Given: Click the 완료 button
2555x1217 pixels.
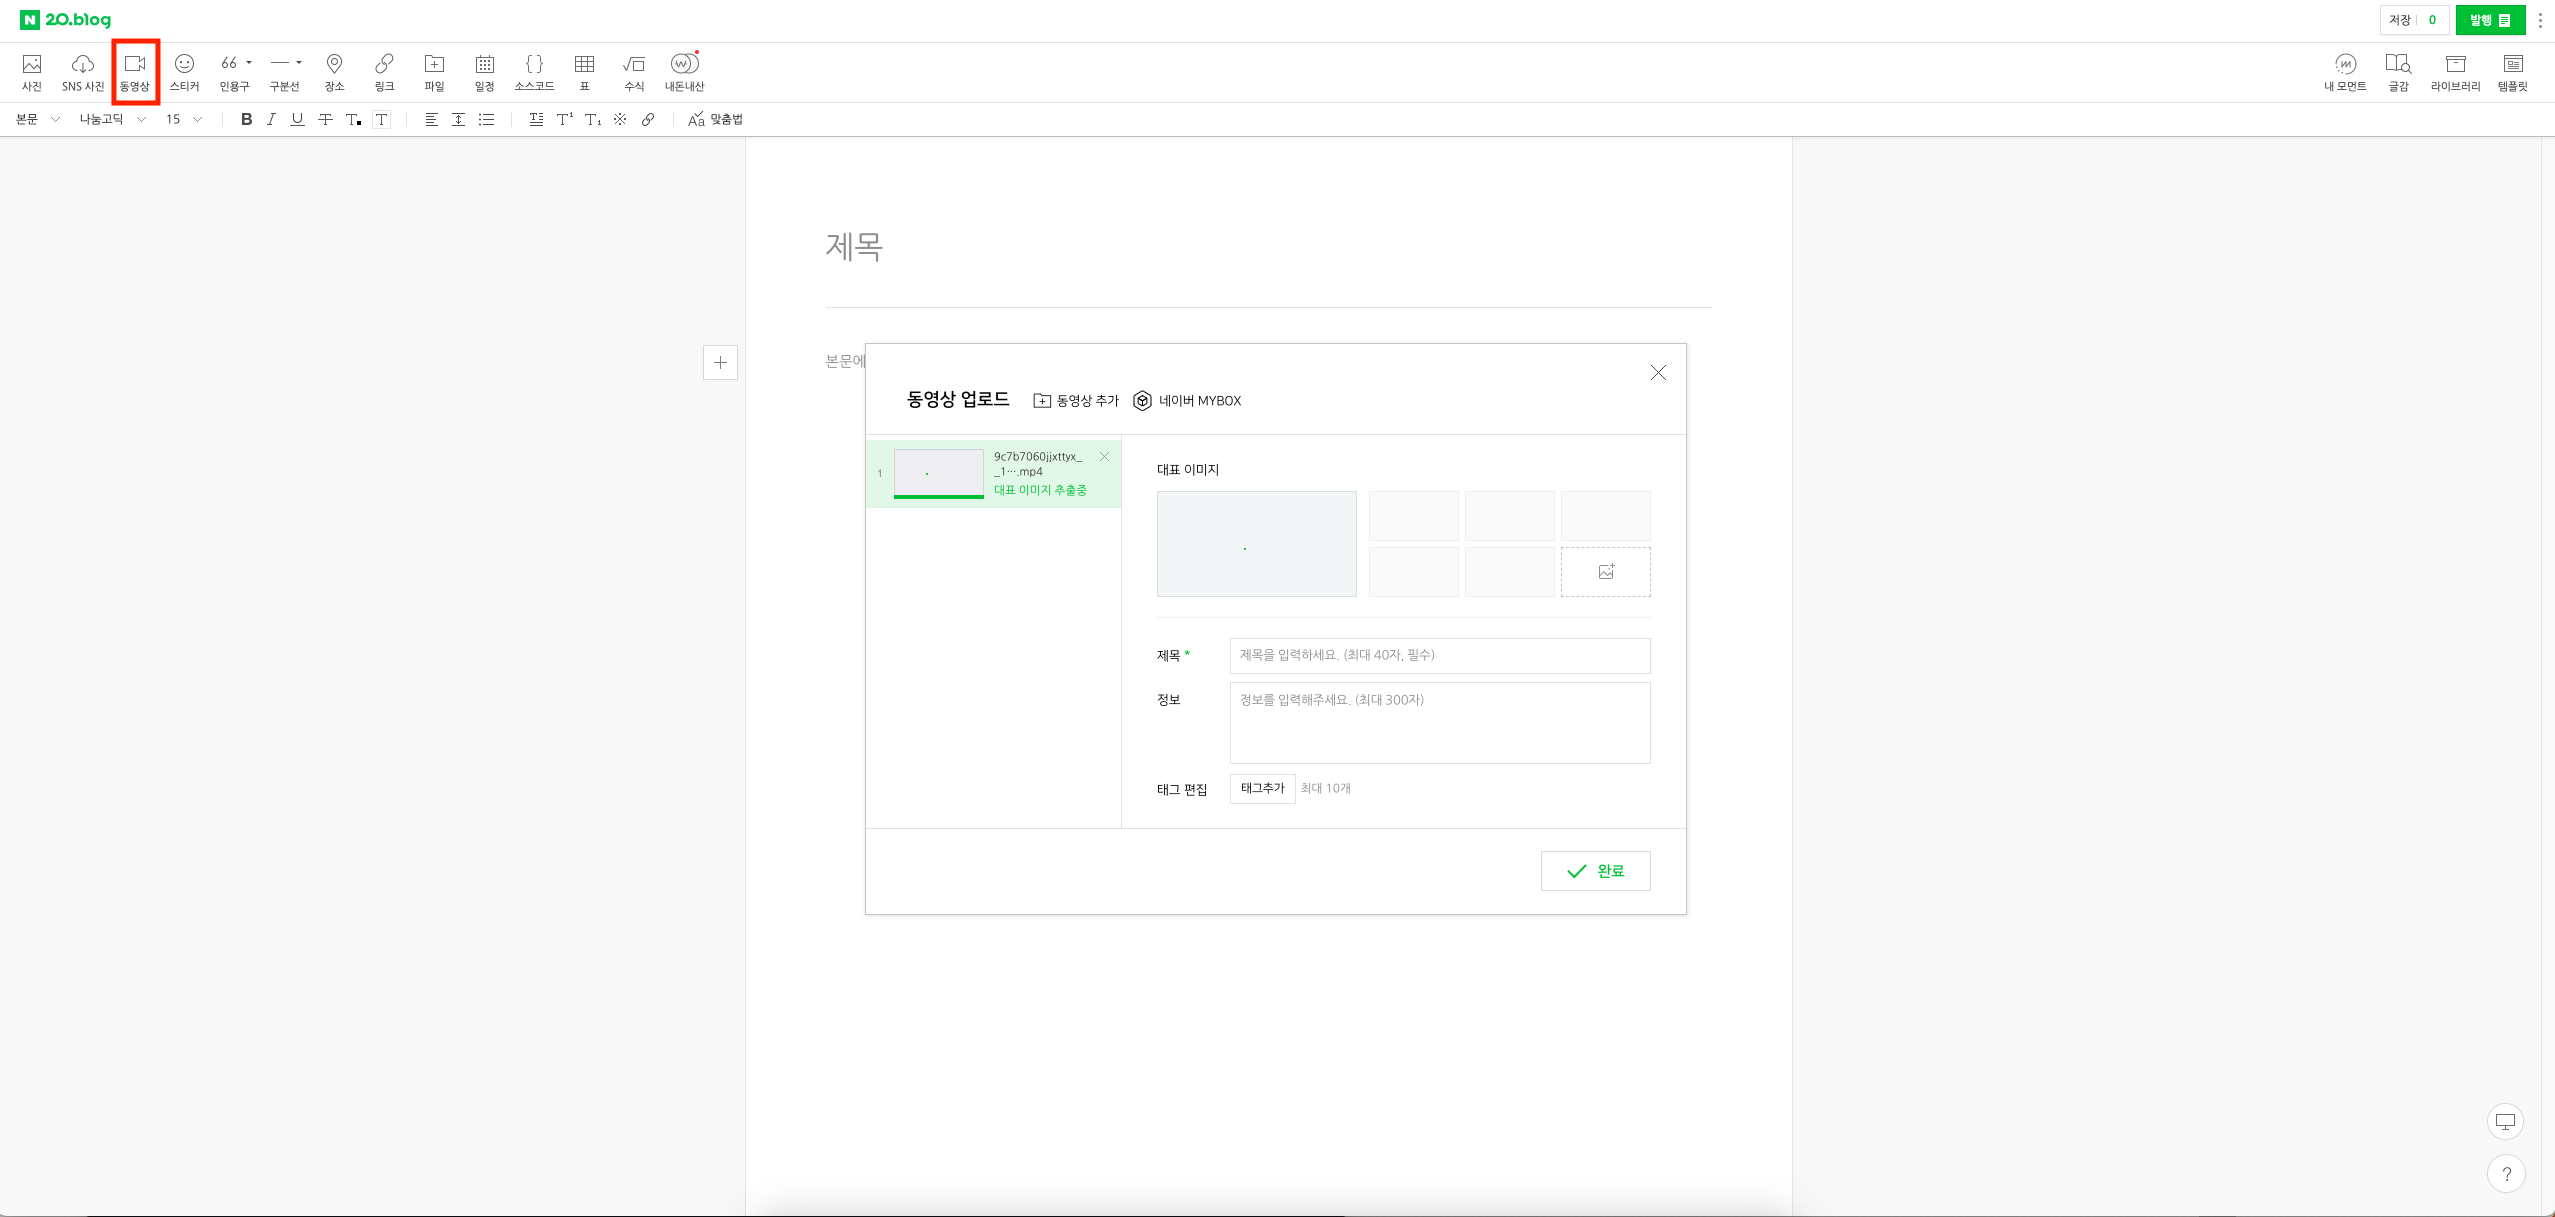Looking at the screenshot, I should pyautogui.click(x=1595, y=870).
